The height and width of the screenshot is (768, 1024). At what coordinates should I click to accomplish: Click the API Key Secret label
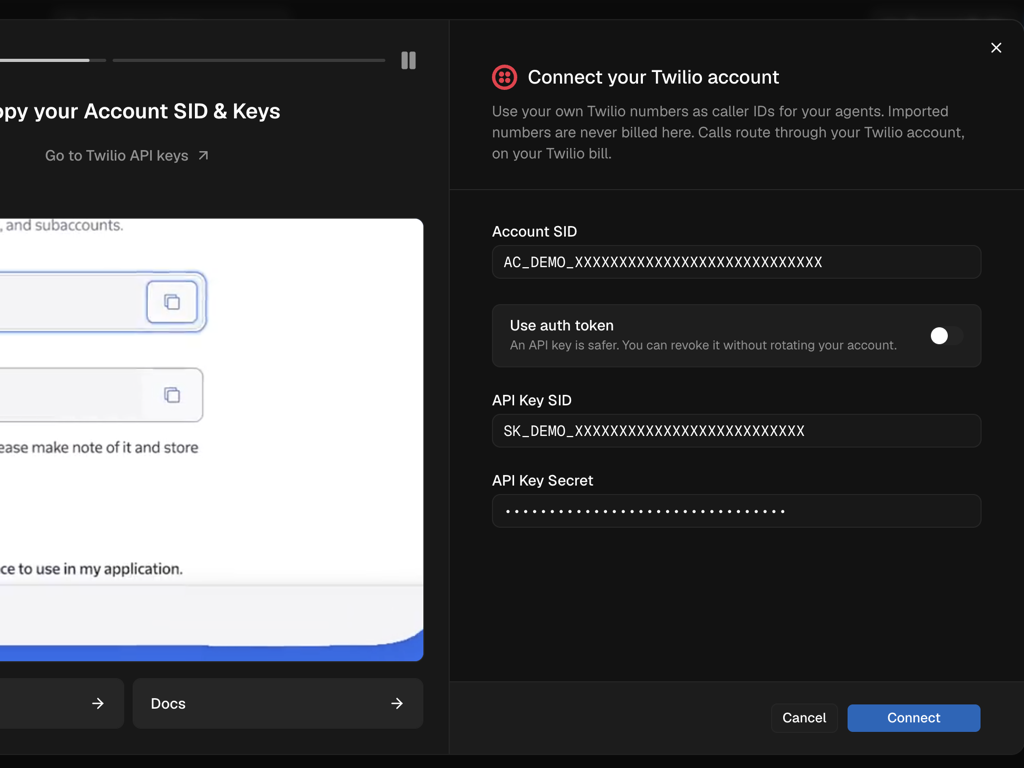click(x=542, y=480)
